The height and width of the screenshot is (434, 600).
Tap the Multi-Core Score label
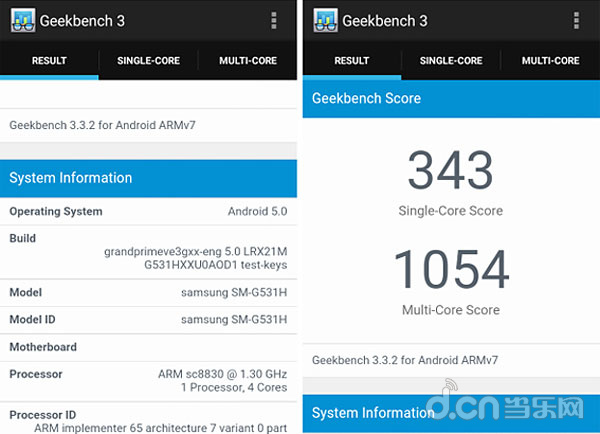pyautogui.click(x=451, y=310)
